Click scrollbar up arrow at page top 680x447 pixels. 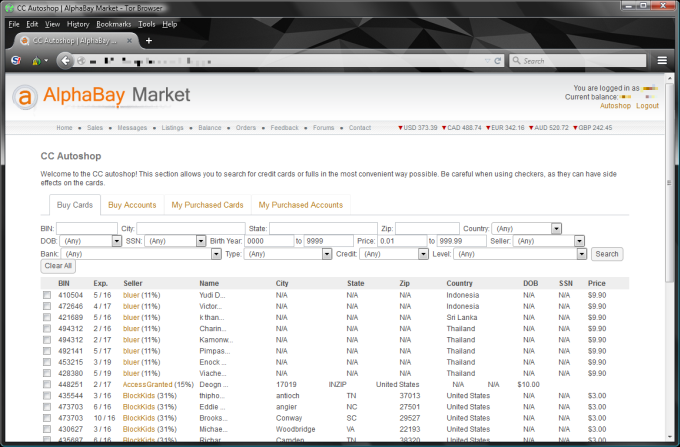670,78
